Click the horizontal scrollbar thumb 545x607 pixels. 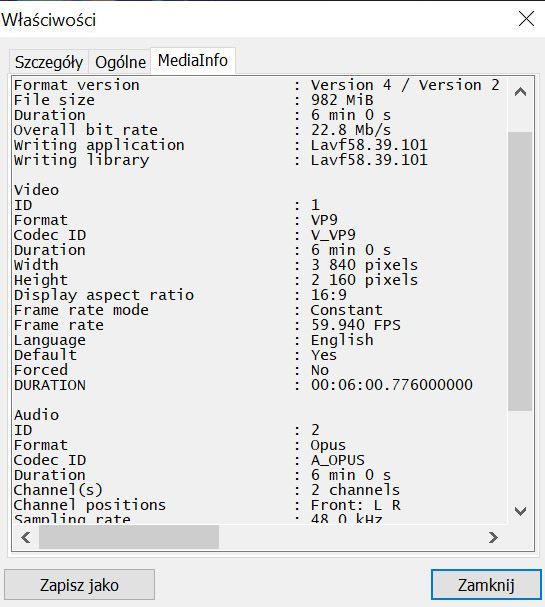[129, 537]
